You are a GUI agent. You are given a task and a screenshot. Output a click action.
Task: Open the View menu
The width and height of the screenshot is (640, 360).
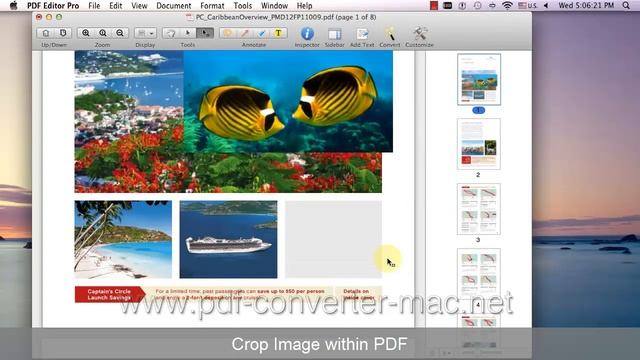click(x=139, y=6)
